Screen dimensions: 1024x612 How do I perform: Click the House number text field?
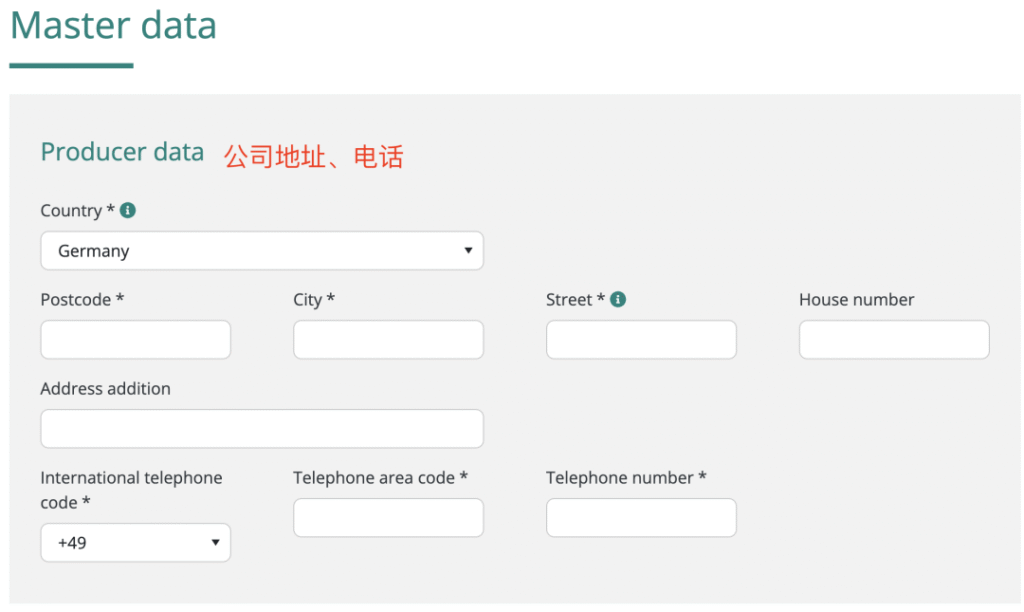(x=894, y=340)
